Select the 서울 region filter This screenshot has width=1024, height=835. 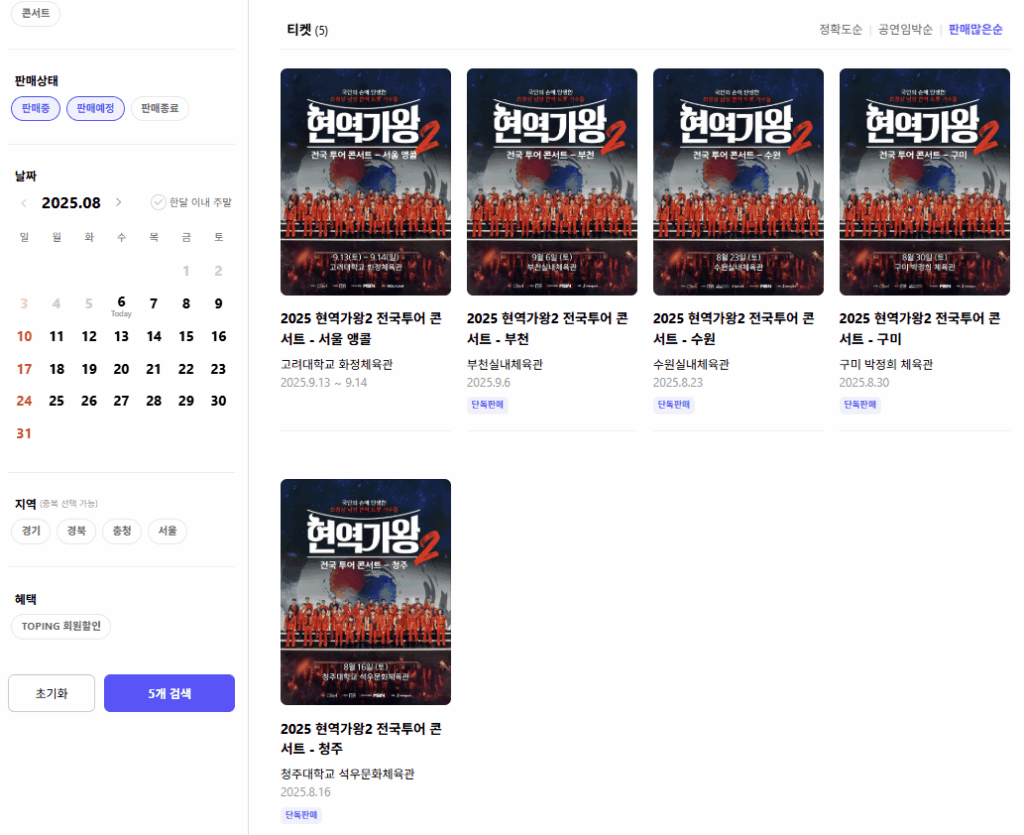click(x=167, y=532)
